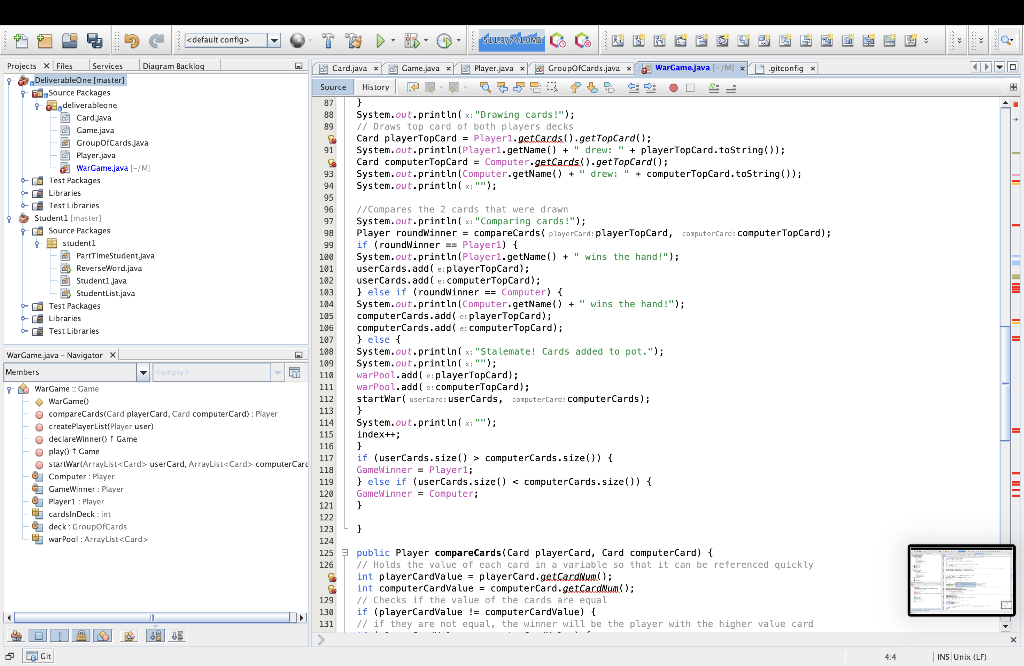The image size is (1024, 666).
Task: Open the Services panel tab
Action: pos(106,66)
